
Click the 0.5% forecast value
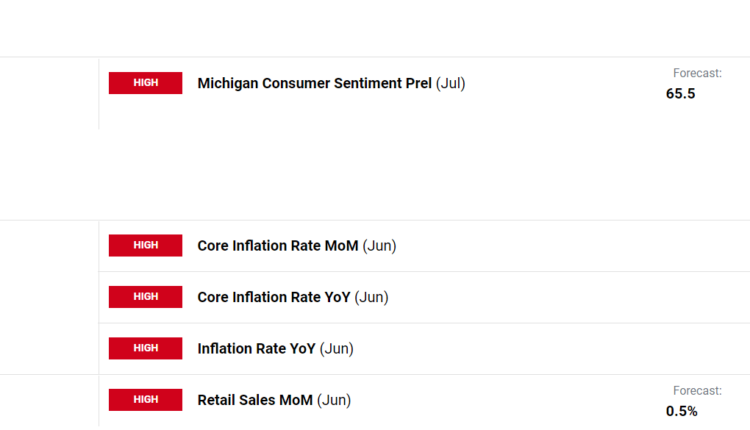point(681,411)
